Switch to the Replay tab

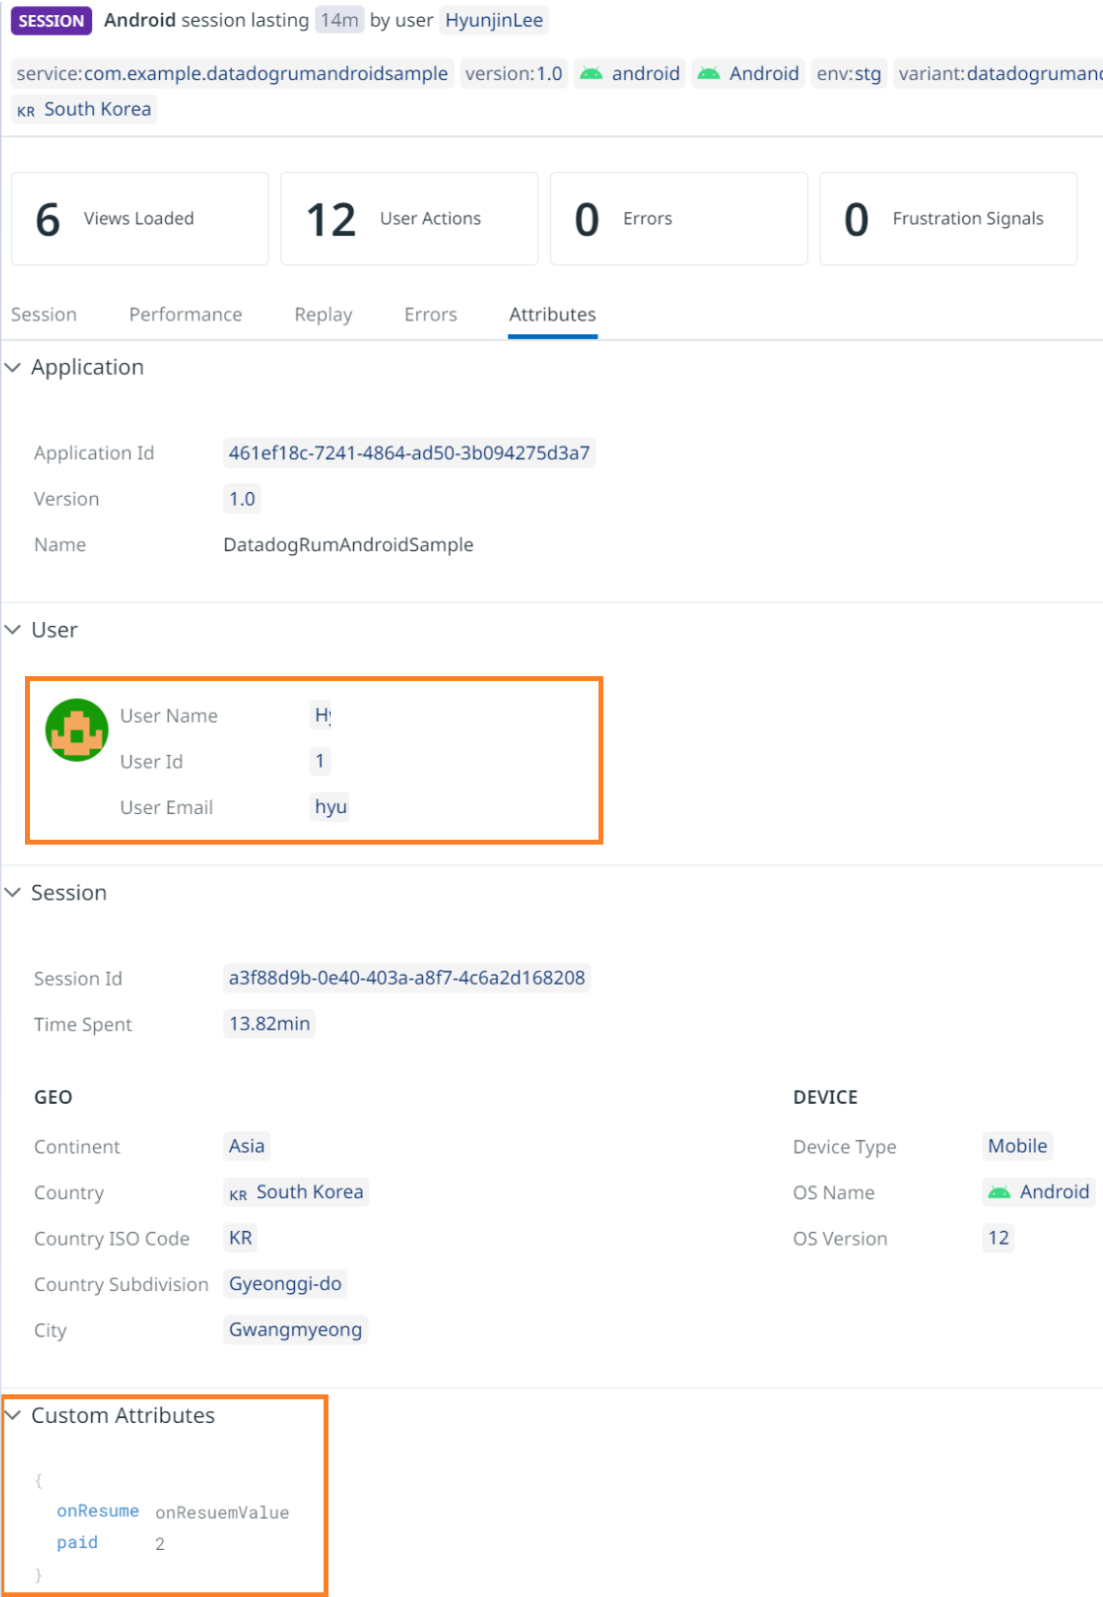(323, 315)
